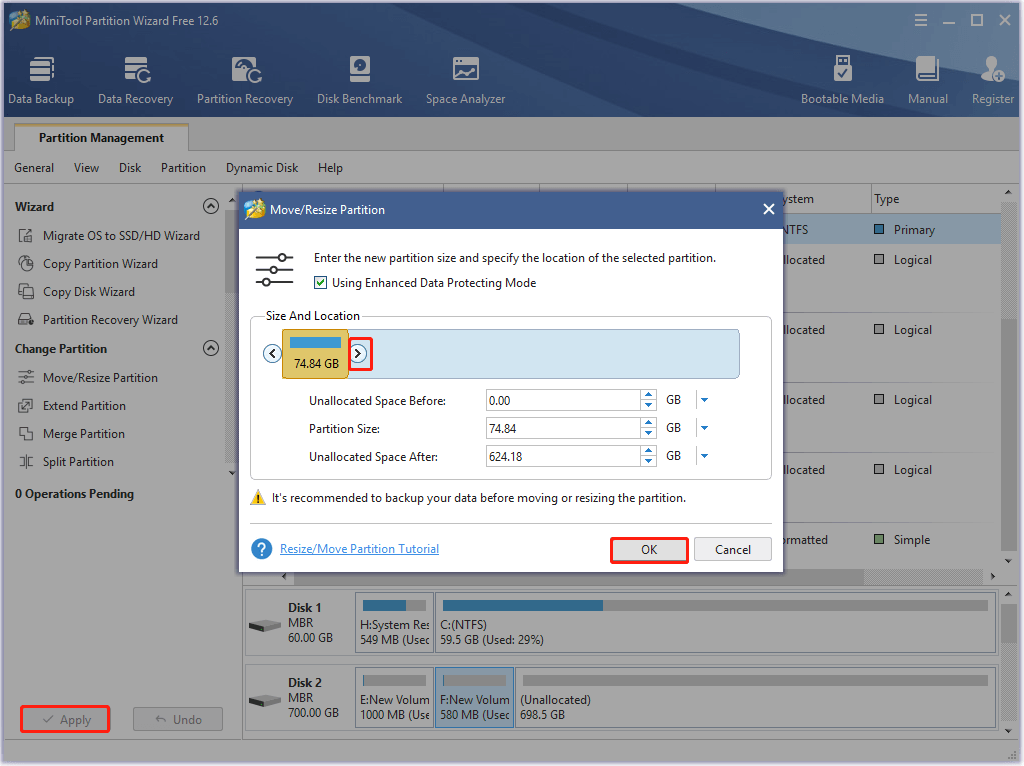Confirm with the OK button

649,549
